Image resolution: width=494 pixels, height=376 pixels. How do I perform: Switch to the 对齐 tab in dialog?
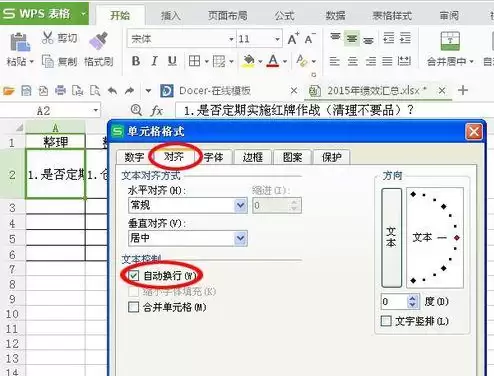click(174, 157)
